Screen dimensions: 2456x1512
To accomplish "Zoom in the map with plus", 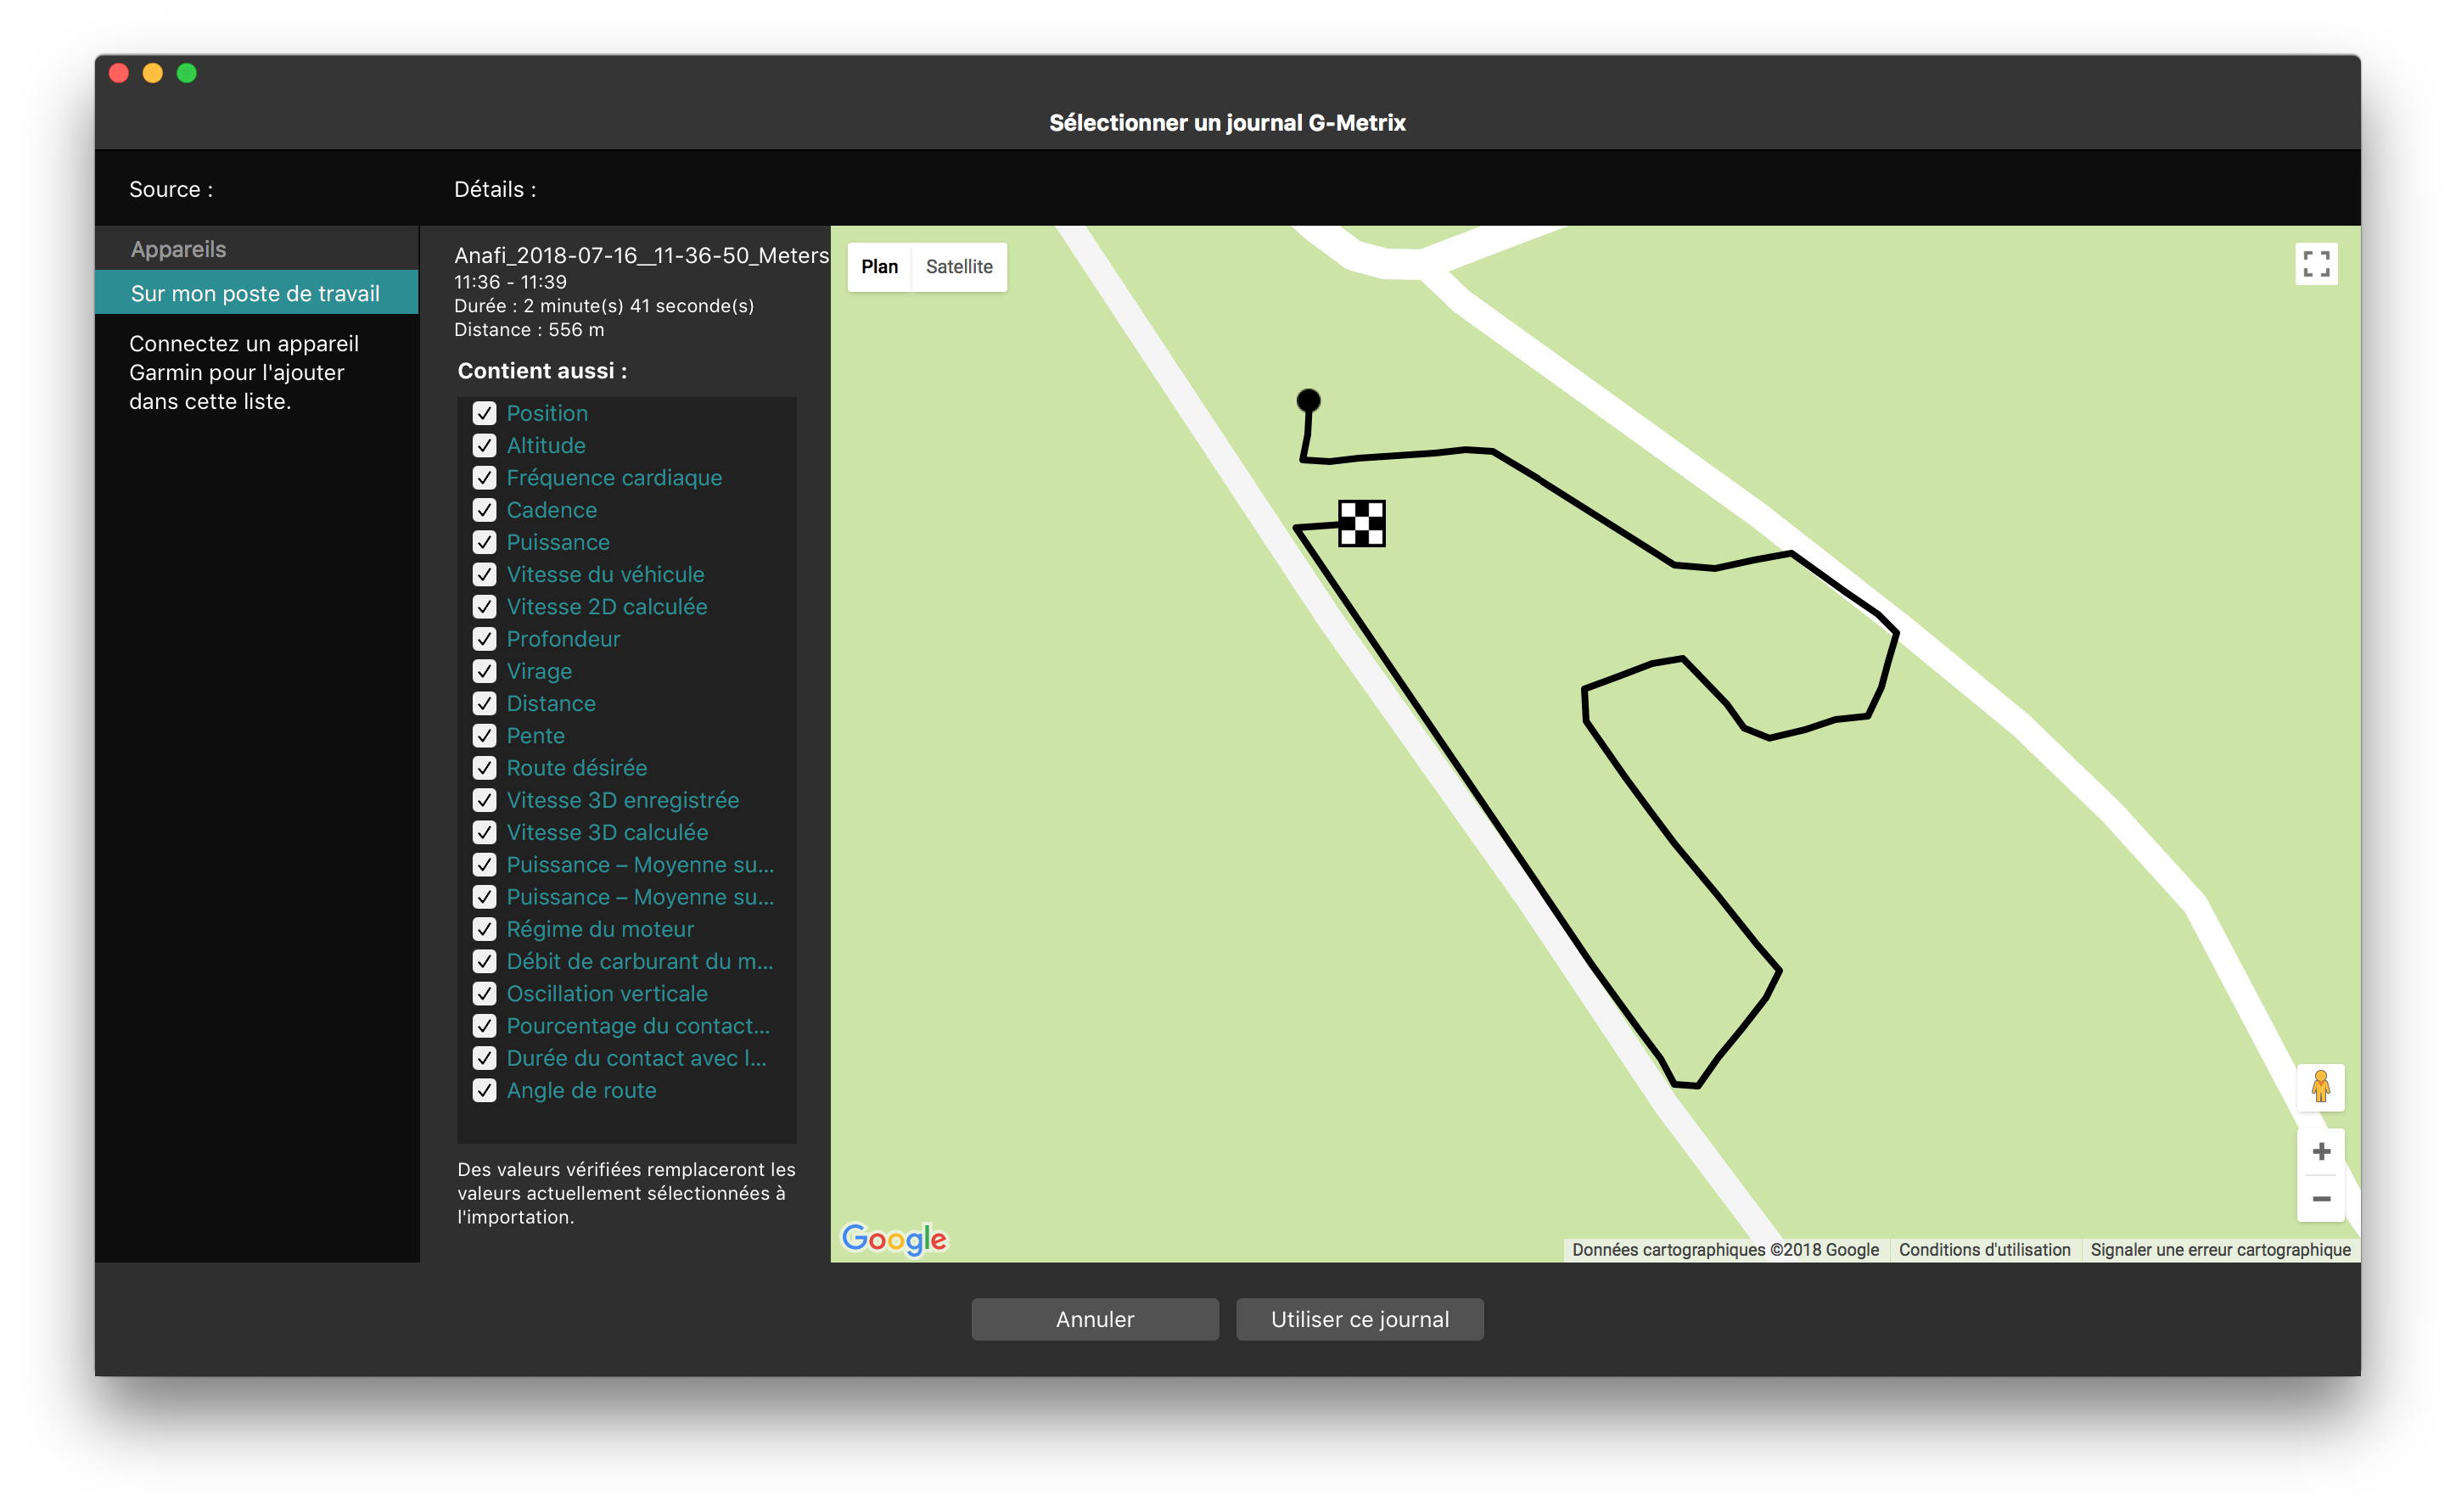I will [2320, 1151].
